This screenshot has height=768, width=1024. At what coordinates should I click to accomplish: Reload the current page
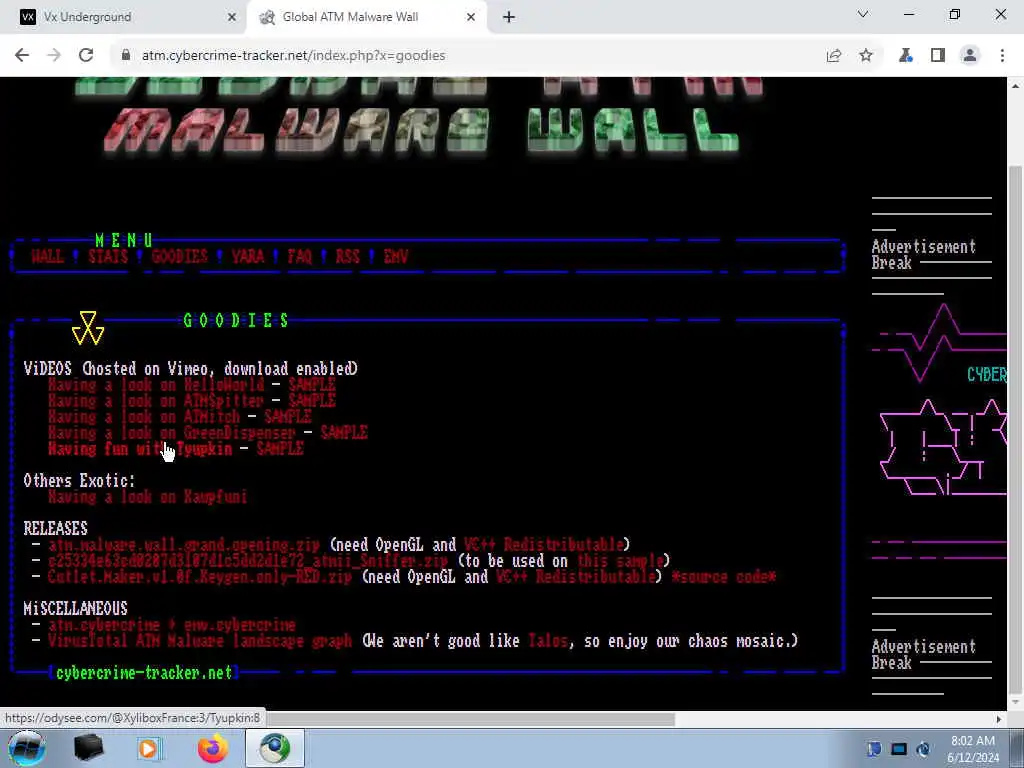(x=86, y=56)
